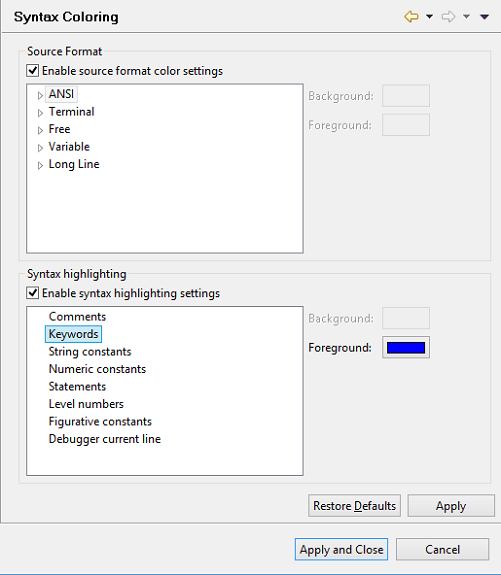Screen dimensions: 501x575
Task: Expand the Terminal tree node
Action: [x=40, y=113]
